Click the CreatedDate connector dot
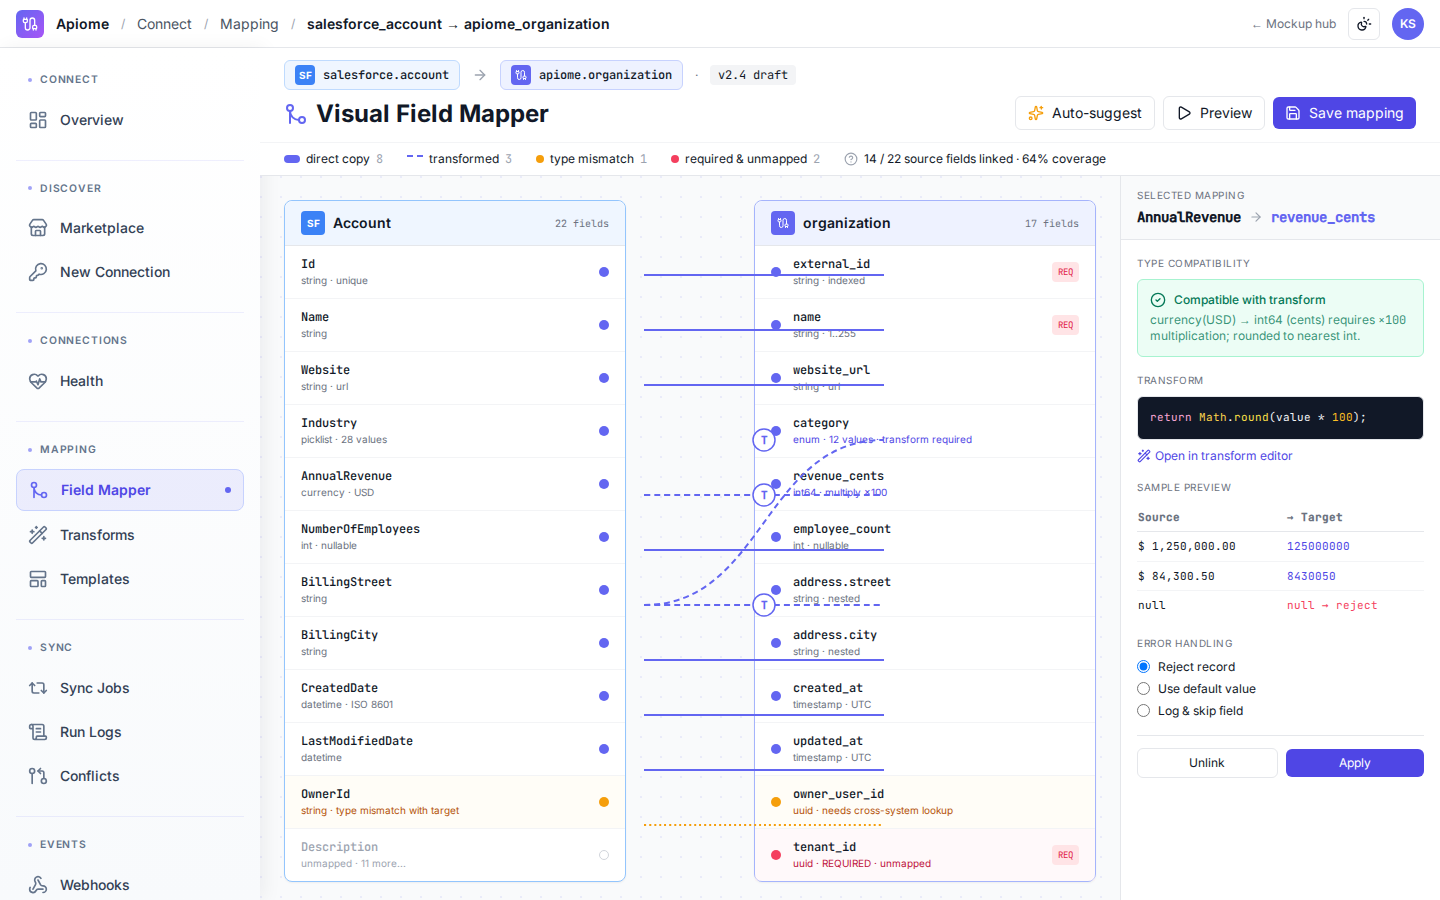Viewport: 1440px width, 900px height. [x=604, y=696]
